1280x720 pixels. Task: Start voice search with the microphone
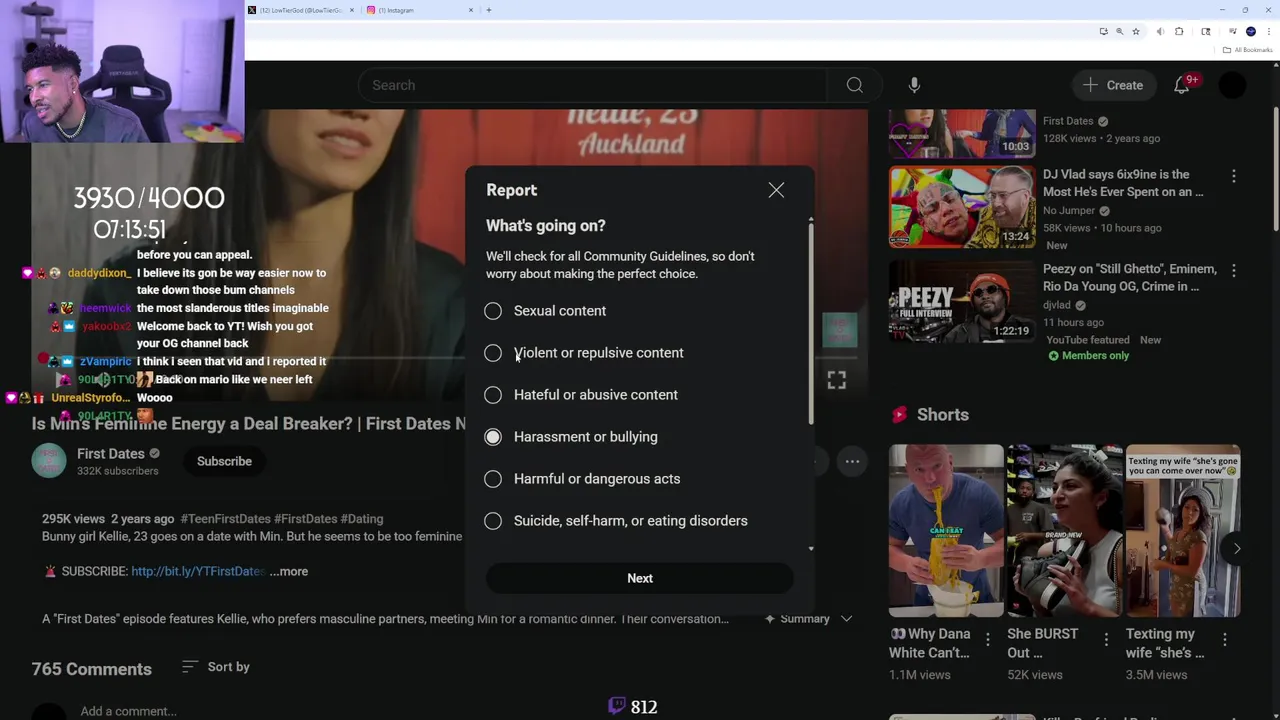click(x=914, y=85)
